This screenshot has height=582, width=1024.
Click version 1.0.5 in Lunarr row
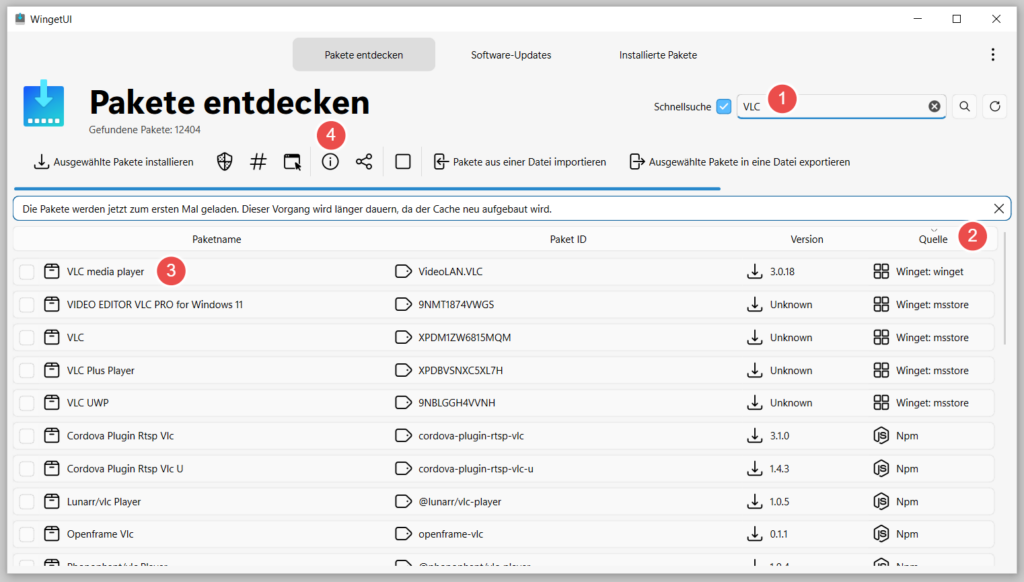779,502
